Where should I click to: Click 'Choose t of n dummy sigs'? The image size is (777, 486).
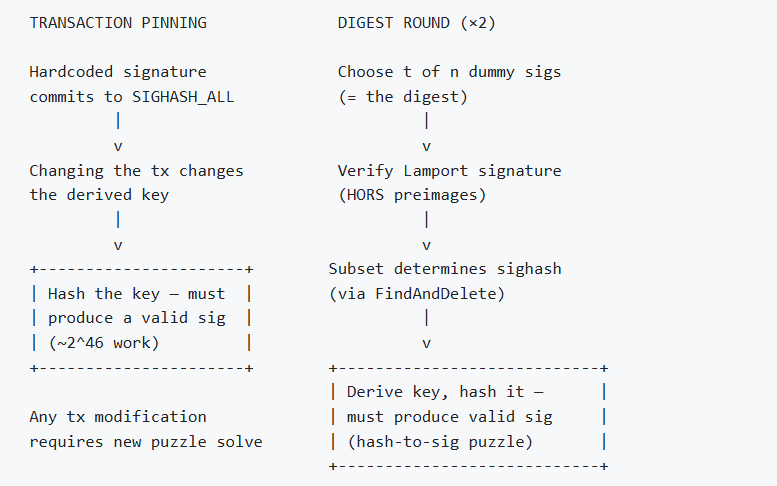point(449,72)
